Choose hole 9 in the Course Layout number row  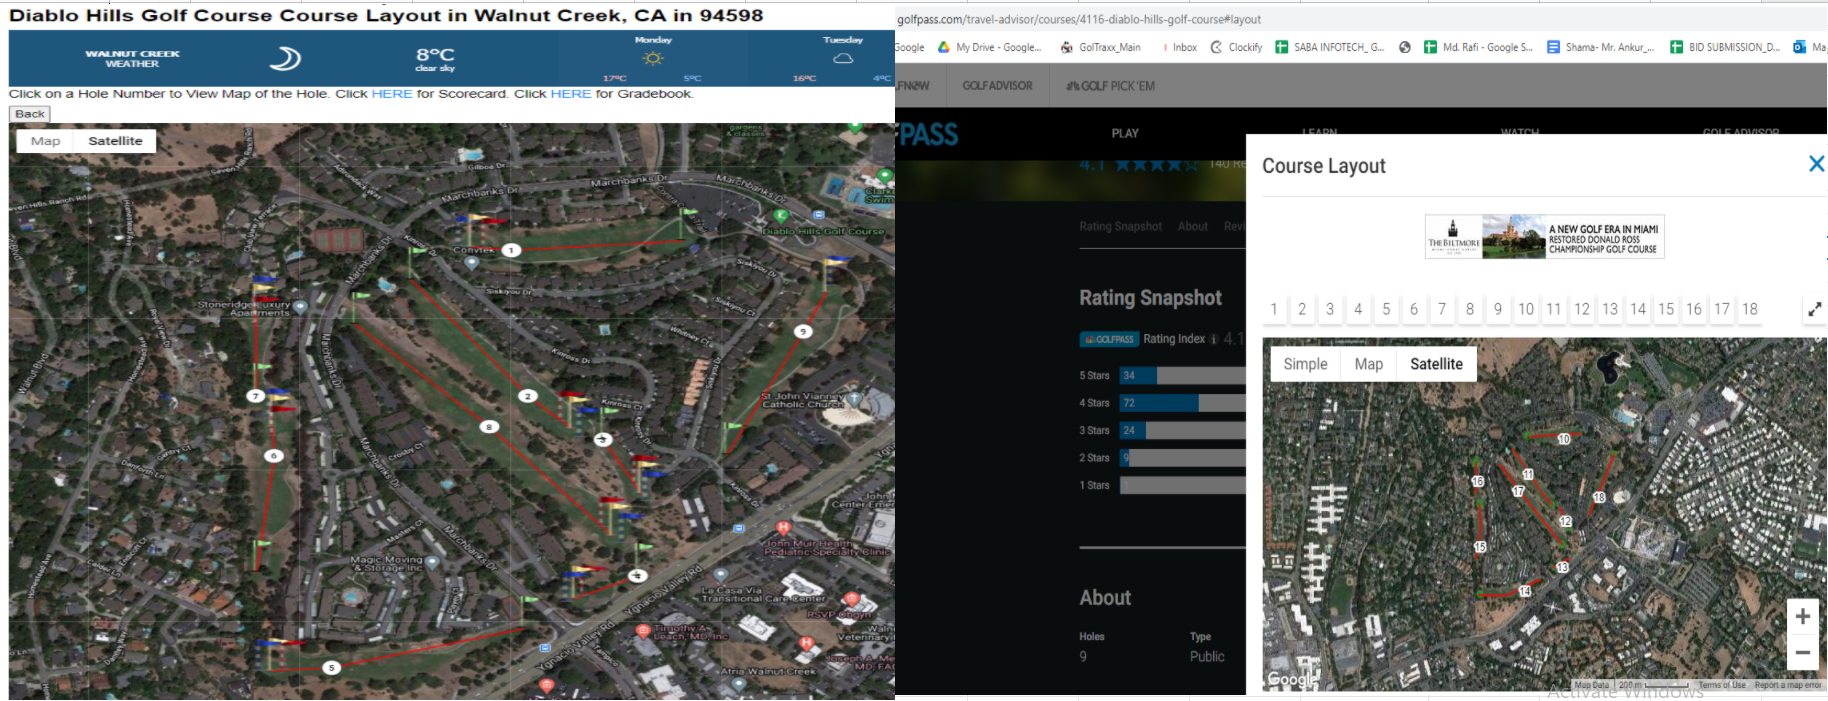1498,309
